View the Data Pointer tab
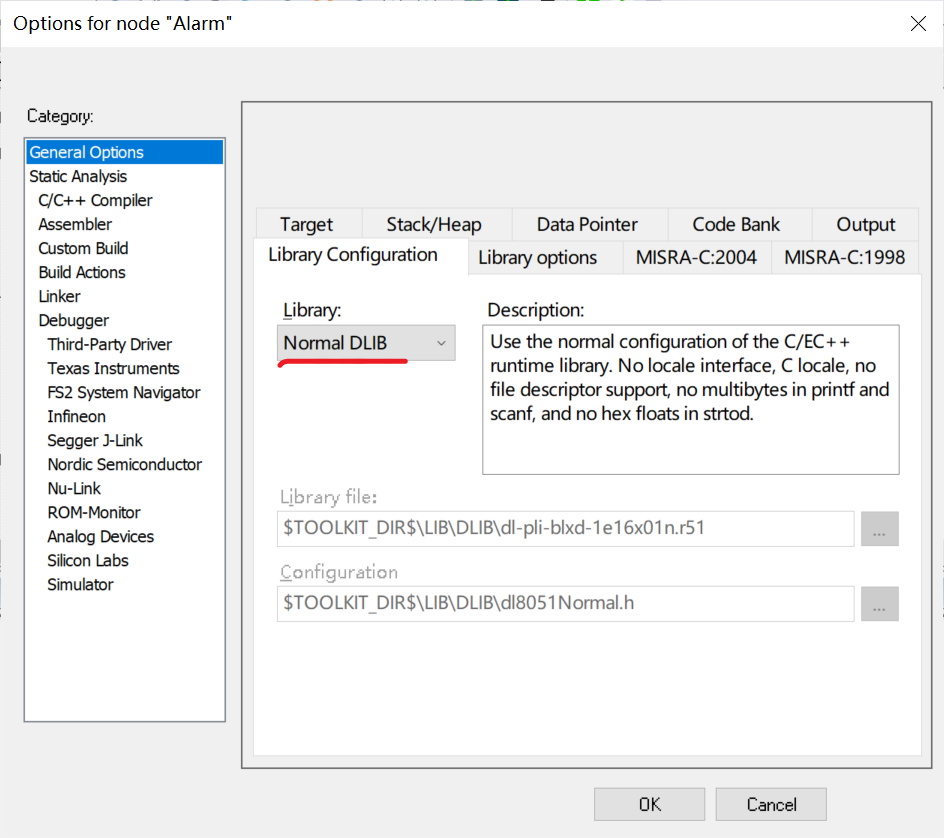 [587, 223]
